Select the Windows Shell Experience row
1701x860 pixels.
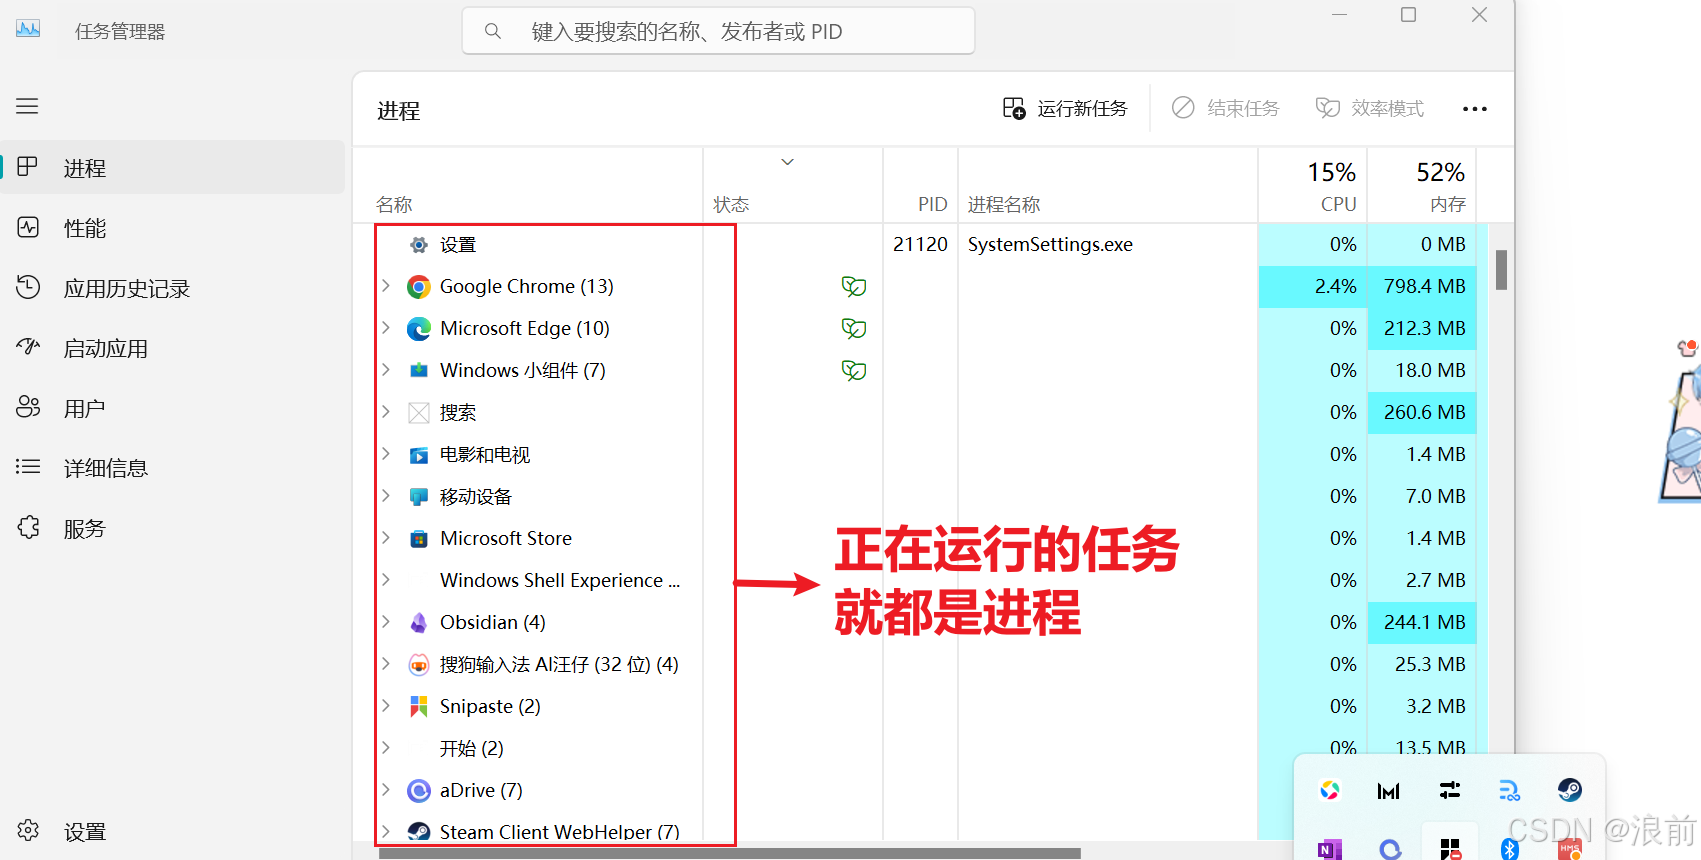coord(560,581)
